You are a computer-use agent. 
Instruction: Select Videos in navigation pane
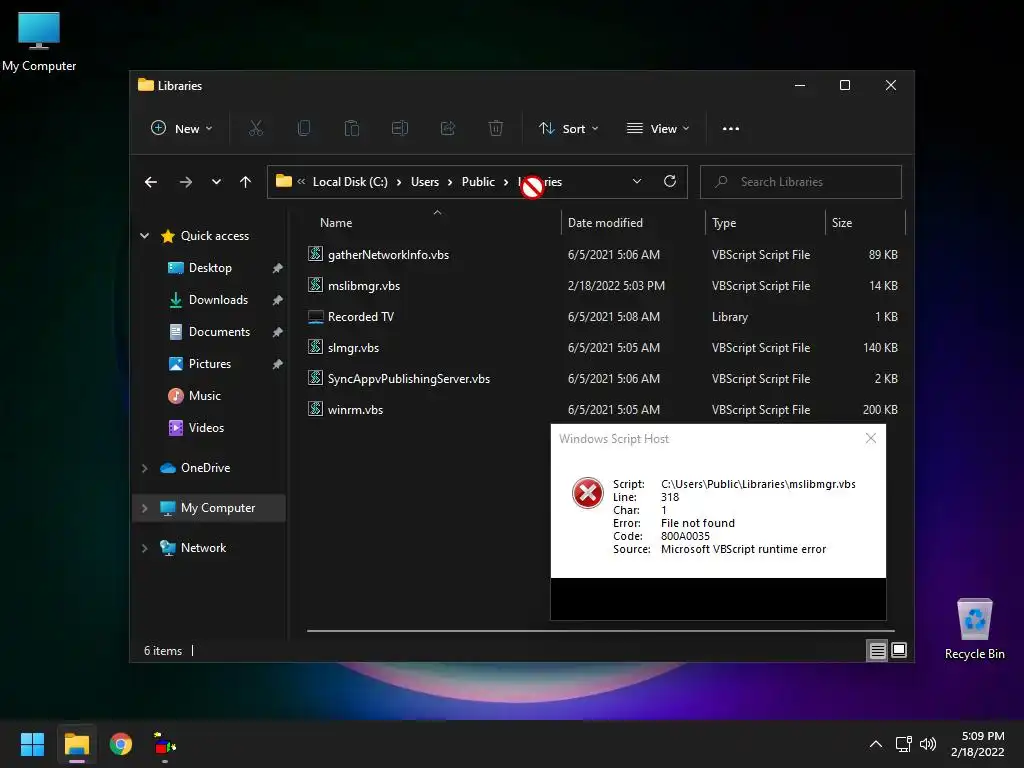pyautogui.click(x=206, y=428)
